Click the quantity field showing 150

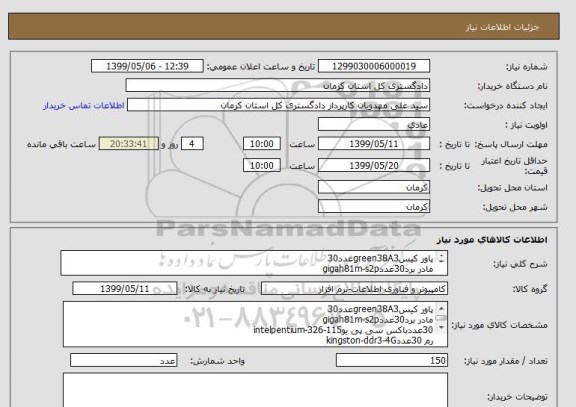pyautogui.click(x=392, y=360)
